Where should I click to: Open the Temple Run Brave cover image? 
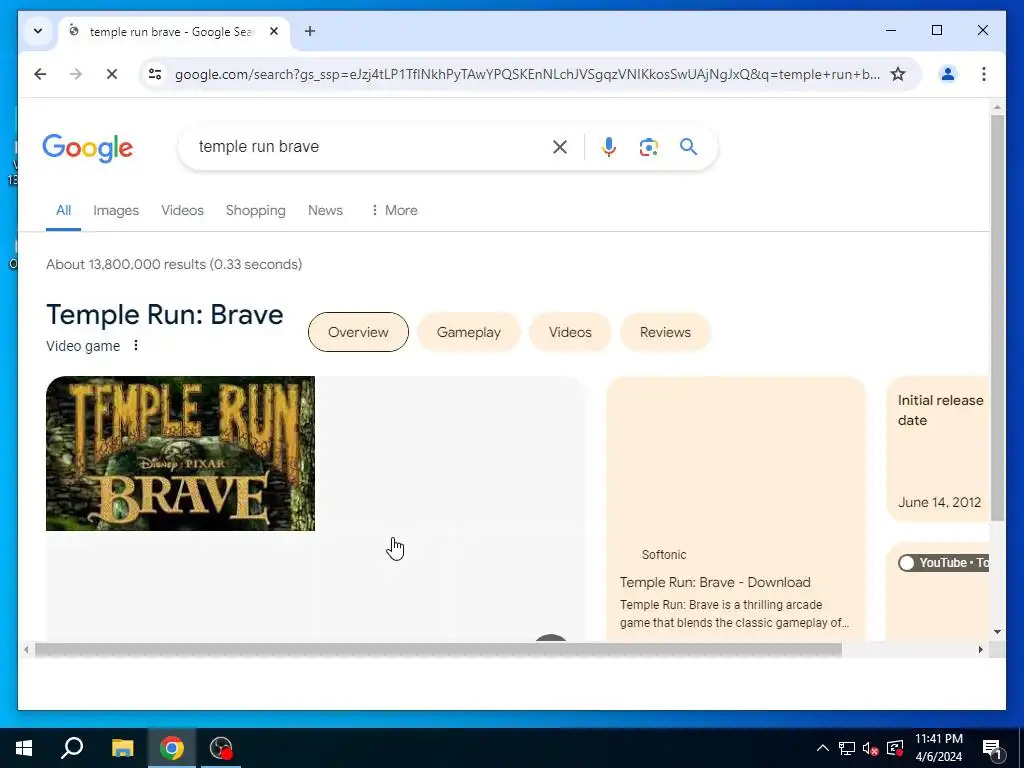point(180,453)
